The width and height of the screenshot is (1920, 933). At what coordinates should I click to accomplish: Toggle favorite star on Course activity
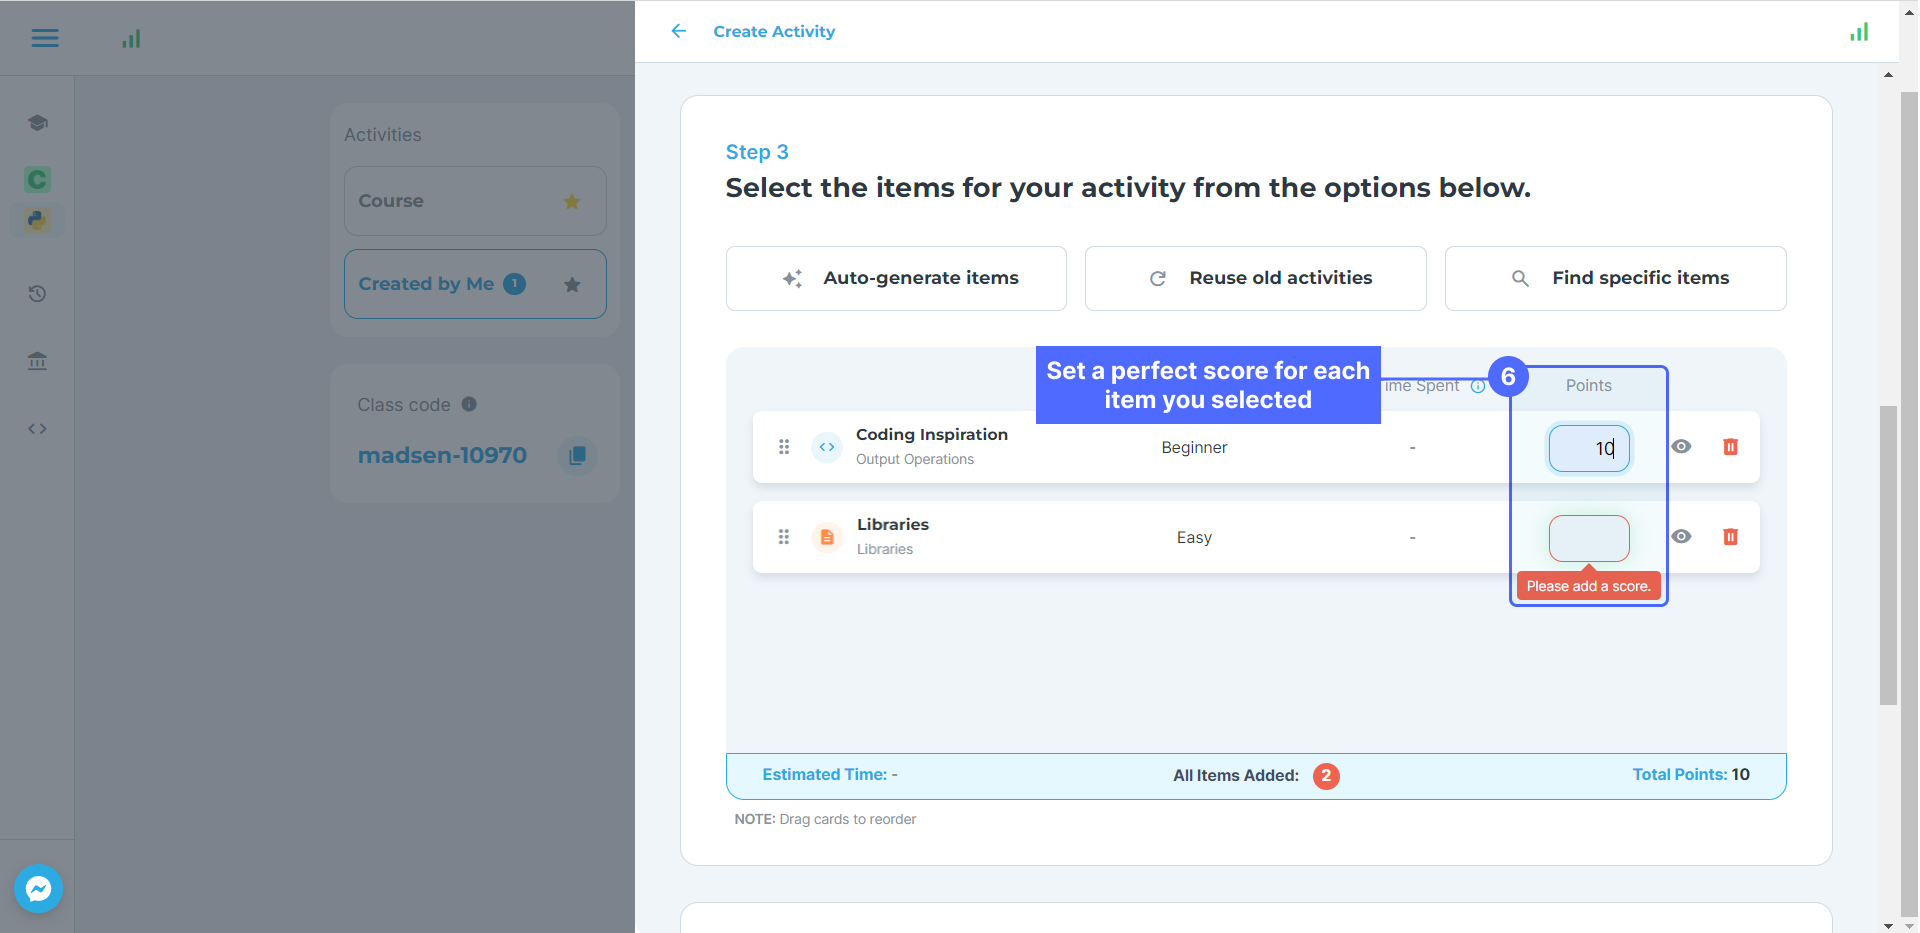572,202
